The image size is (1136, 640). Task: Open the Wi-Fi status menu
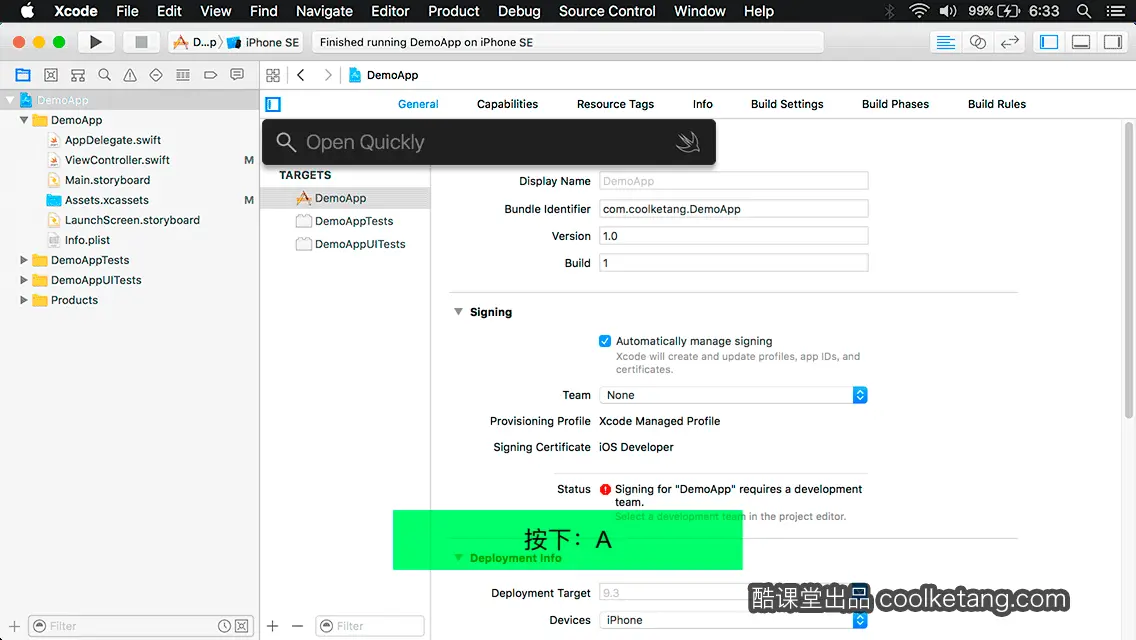[919, 11]
